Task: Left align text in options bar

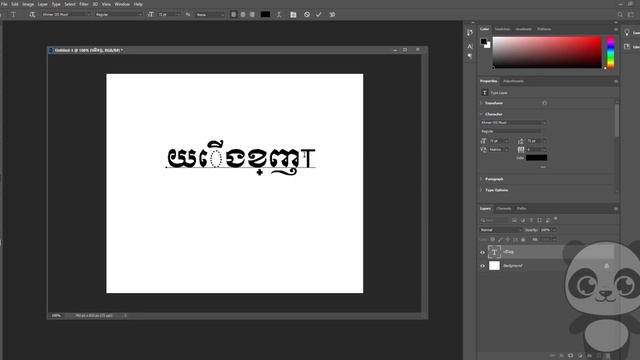Action: 233,14
